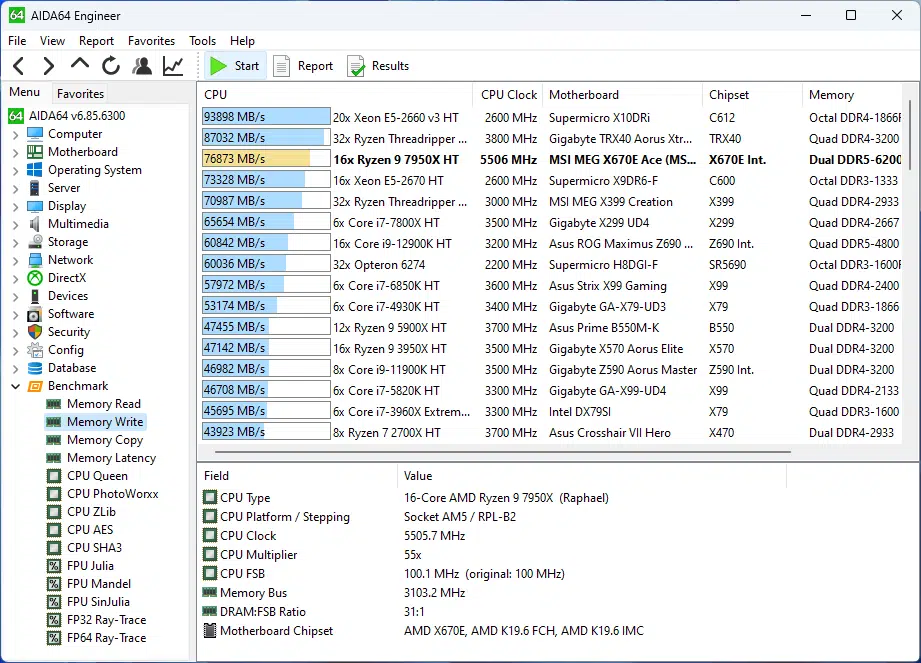
Task: Open the Favorites menu
Action: (152, 41)
